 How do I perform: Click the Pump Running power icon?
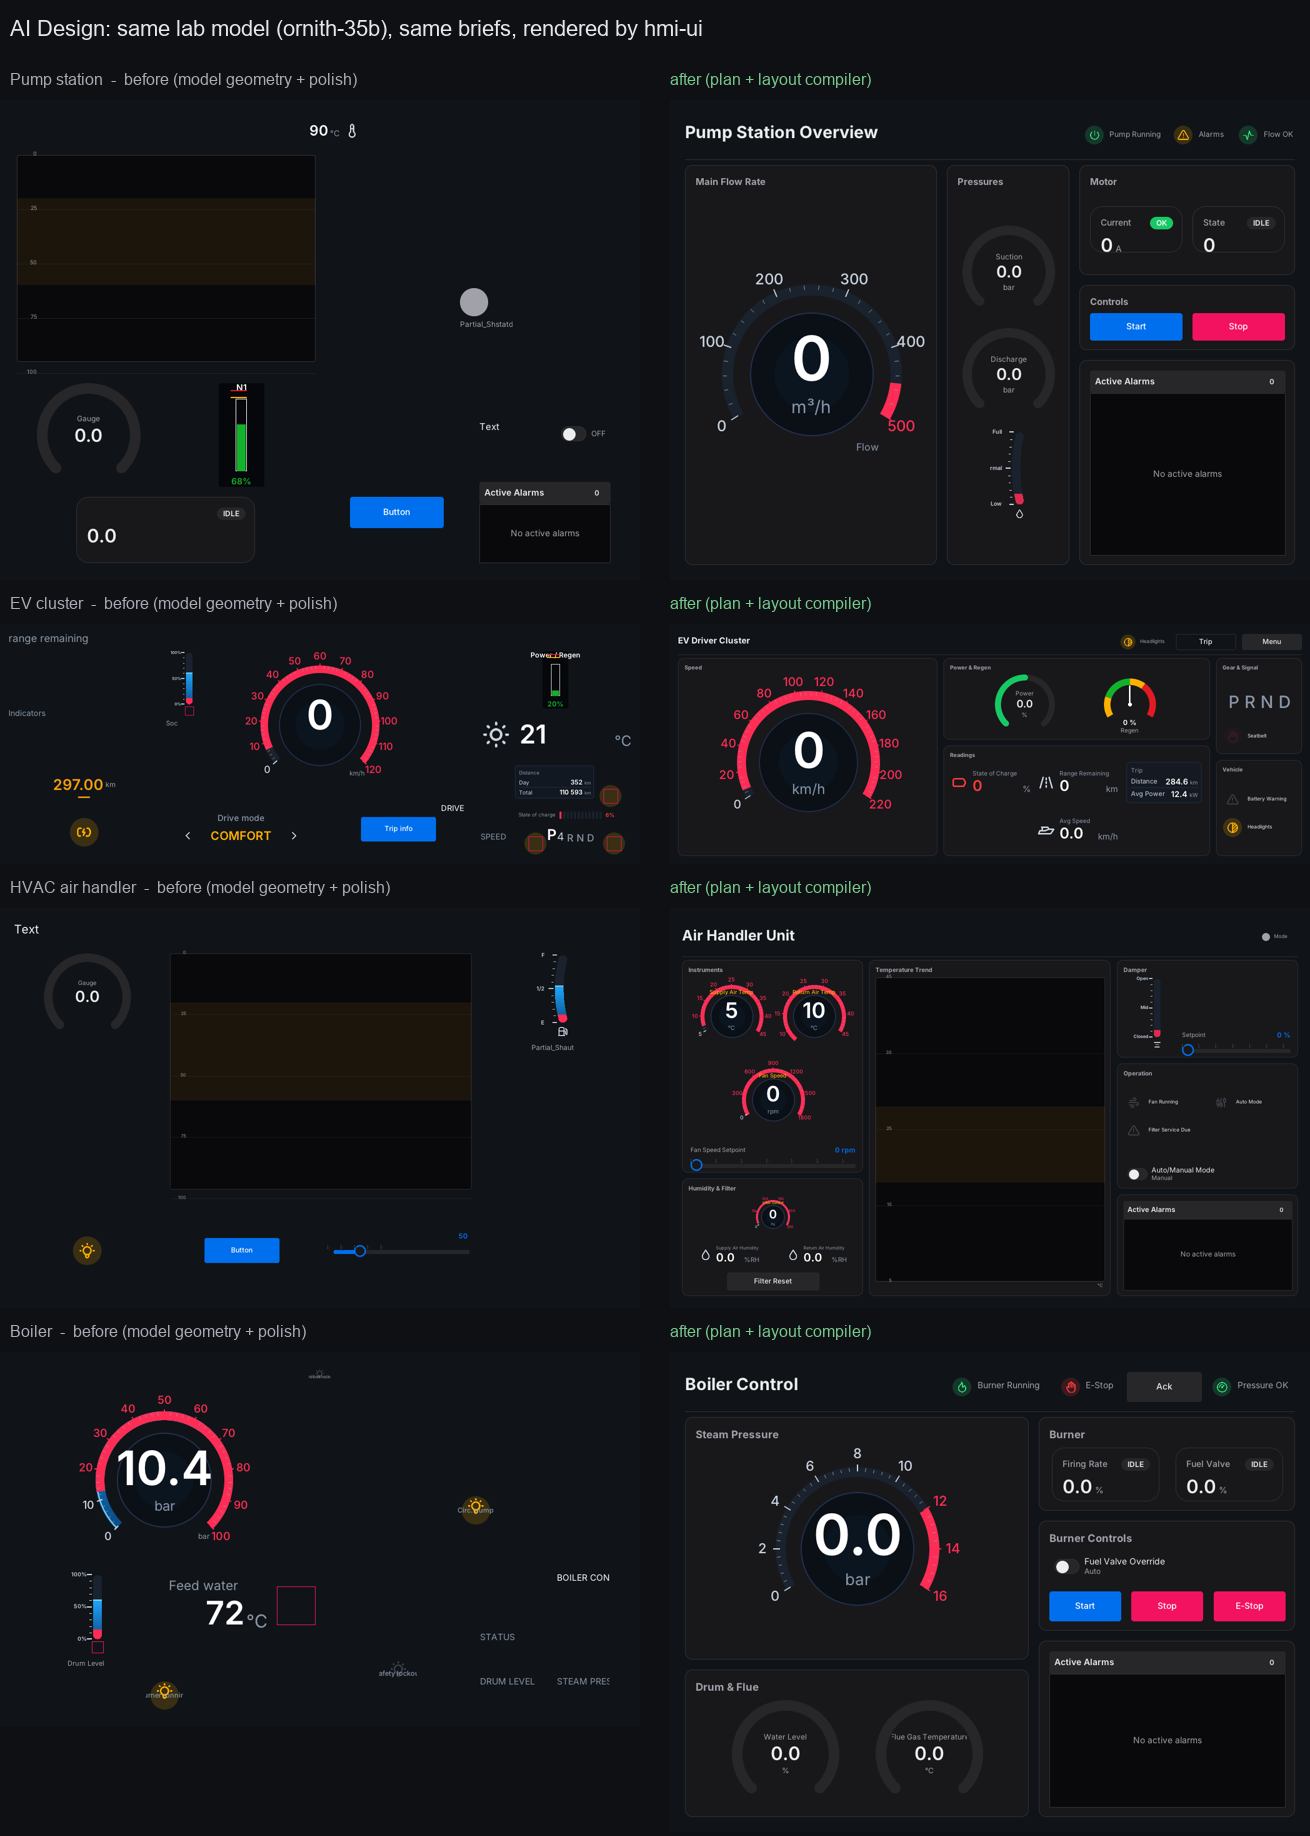tap(1094, 135)
